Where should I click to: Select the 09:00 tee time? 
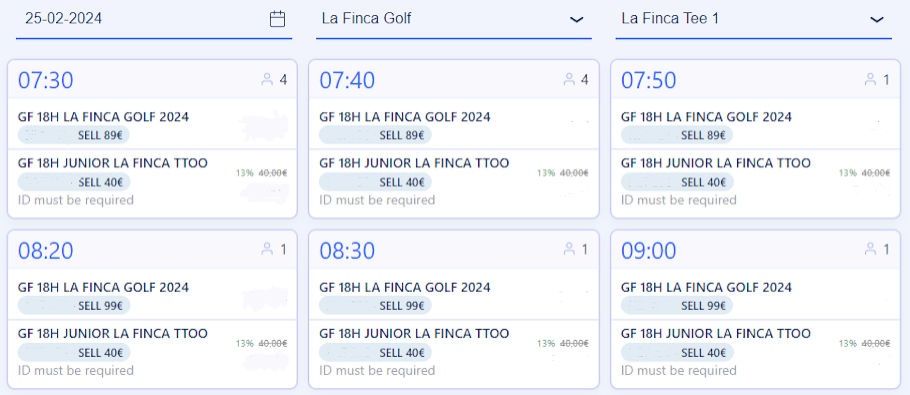coord(649,251)
